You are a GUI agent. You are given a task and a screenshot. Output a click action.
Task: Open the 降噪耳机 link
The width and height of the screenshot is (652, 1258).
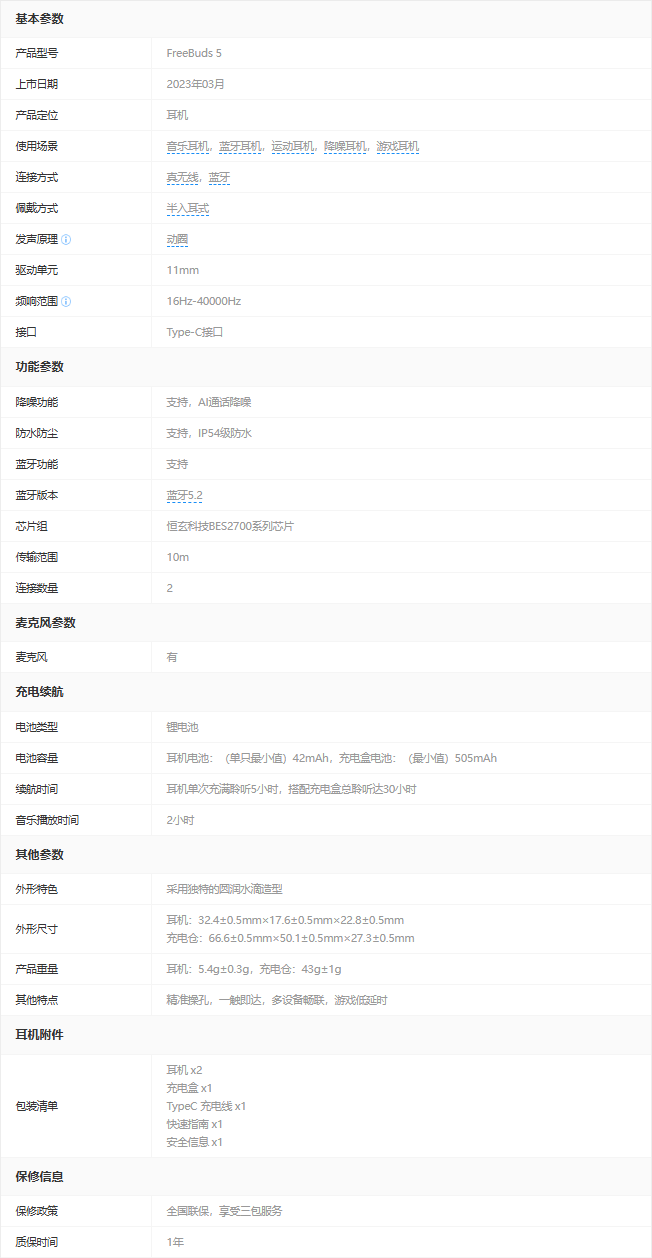[345, 146]
